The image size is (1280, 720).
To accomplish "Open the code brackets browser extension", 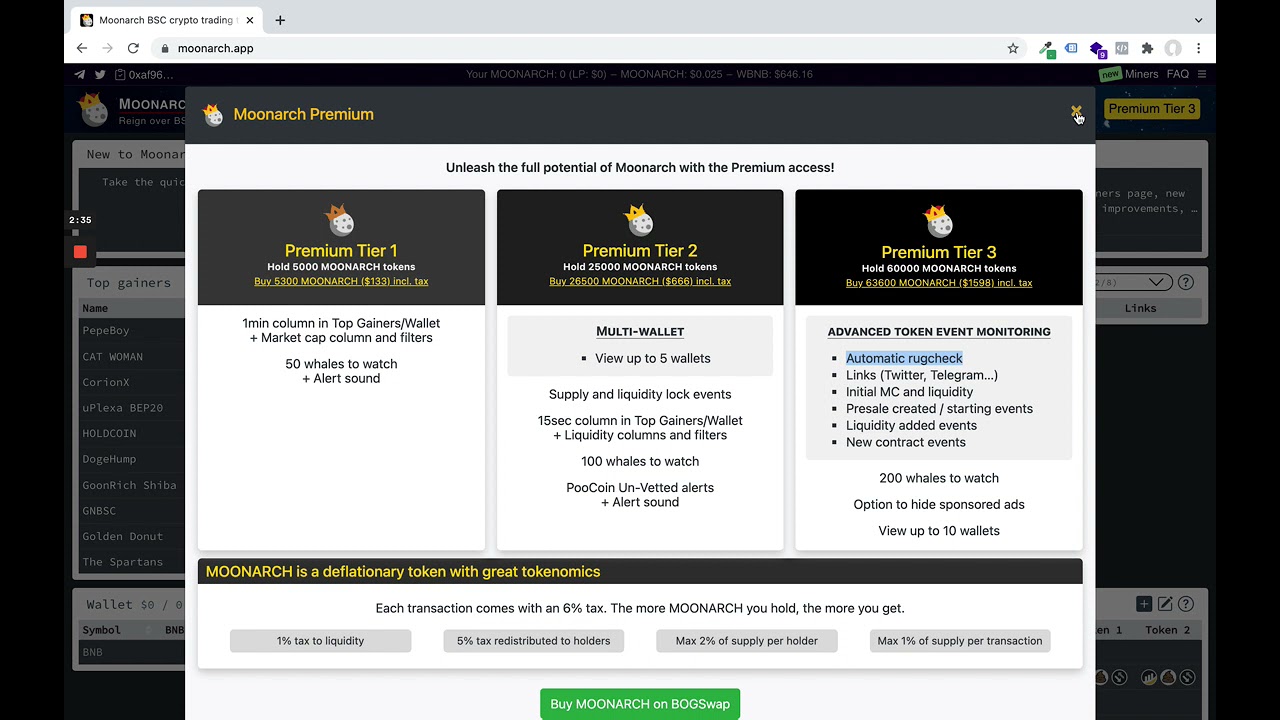I will point(1122,48).
